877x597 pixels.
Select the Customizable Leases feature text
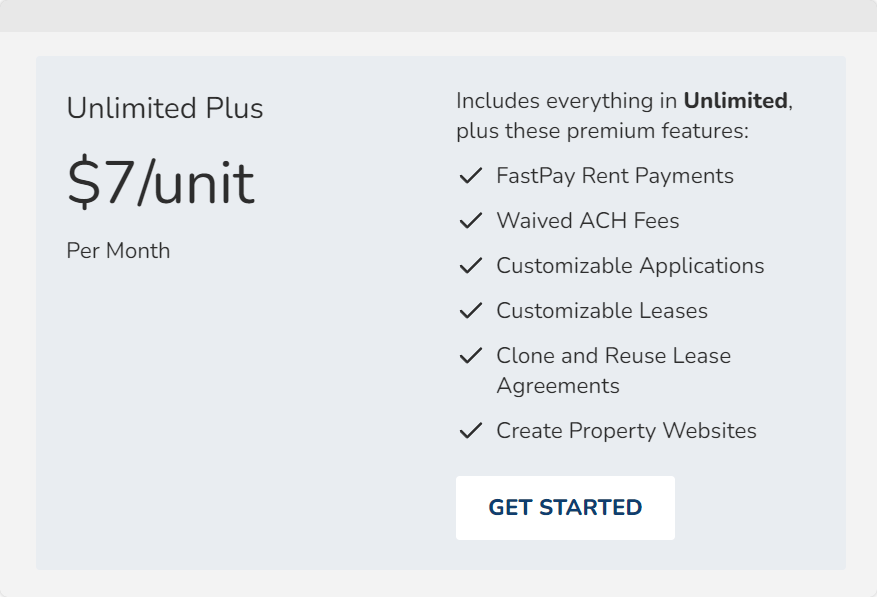tap(602, 311)
